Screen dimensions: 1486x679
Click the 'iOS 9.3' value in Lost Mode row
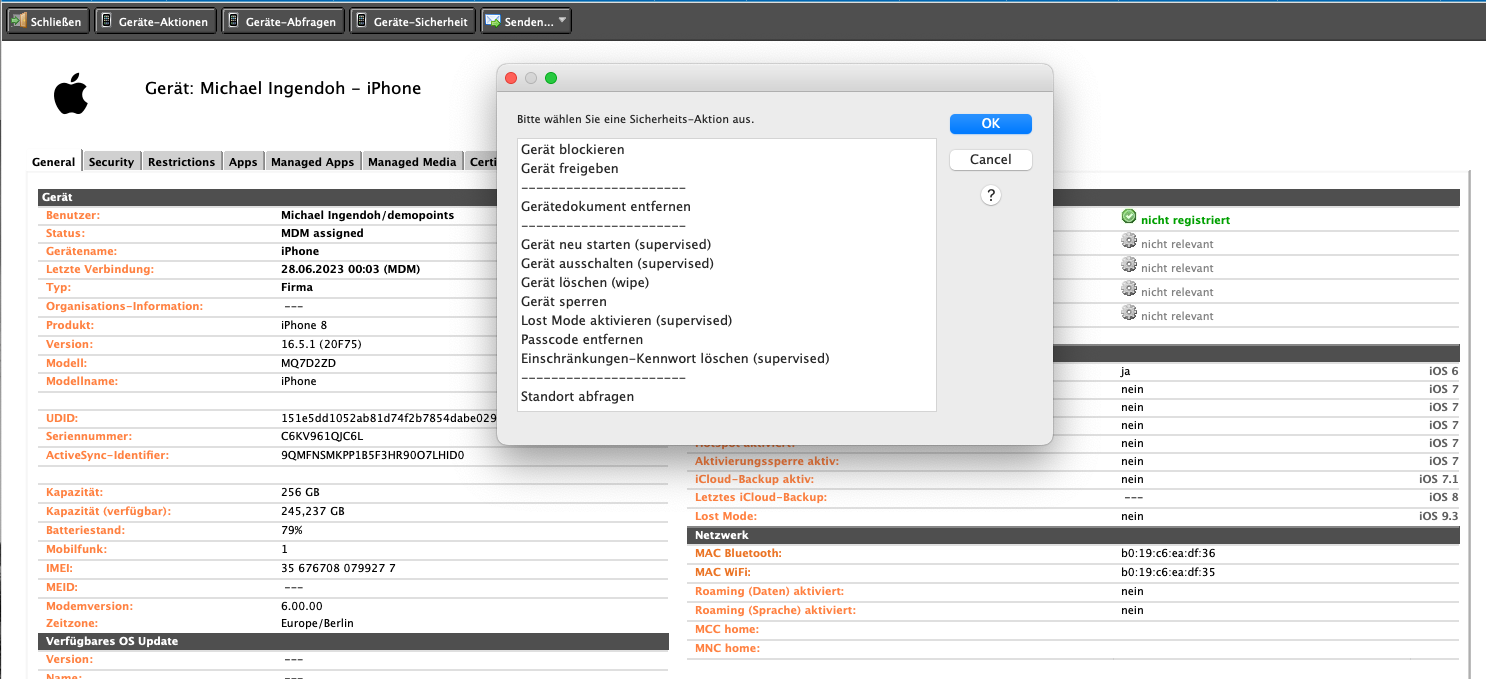pyautogui.click(x=1439, y=516)
